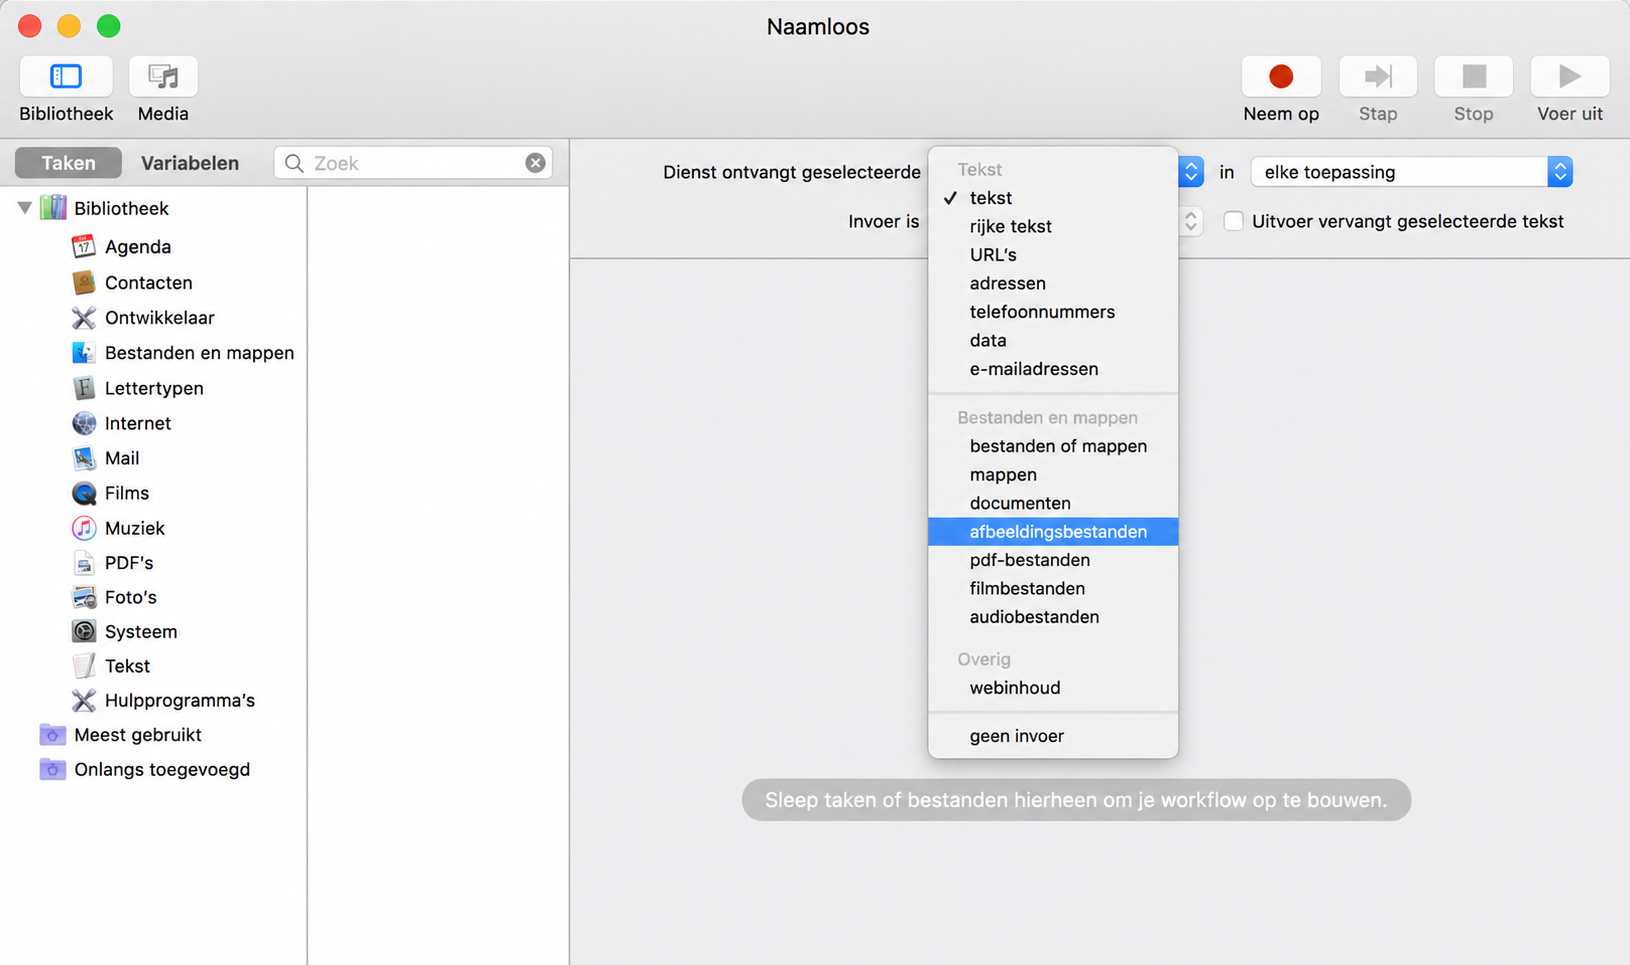1630x965 pixels.
Task: Select the Internet globe icon
Action: (x=84, y=423)
